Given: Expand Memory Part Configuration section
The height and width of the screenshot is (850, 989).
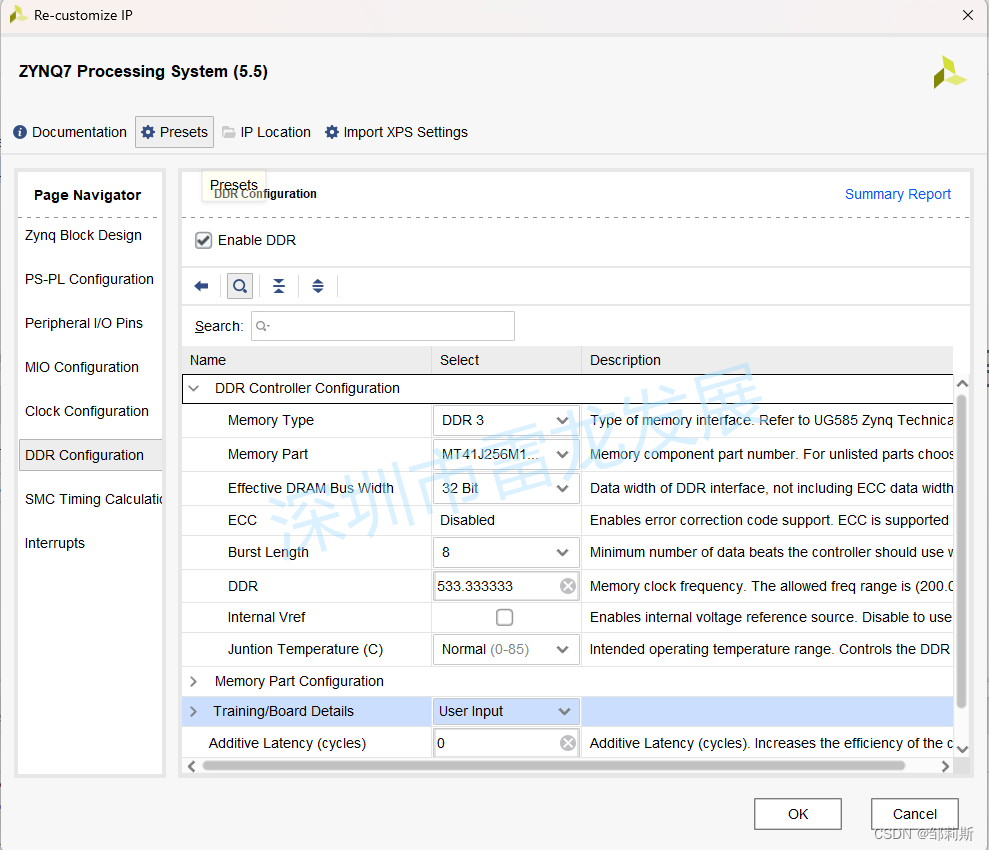Looking at the screenshot, I should [194, 682].
